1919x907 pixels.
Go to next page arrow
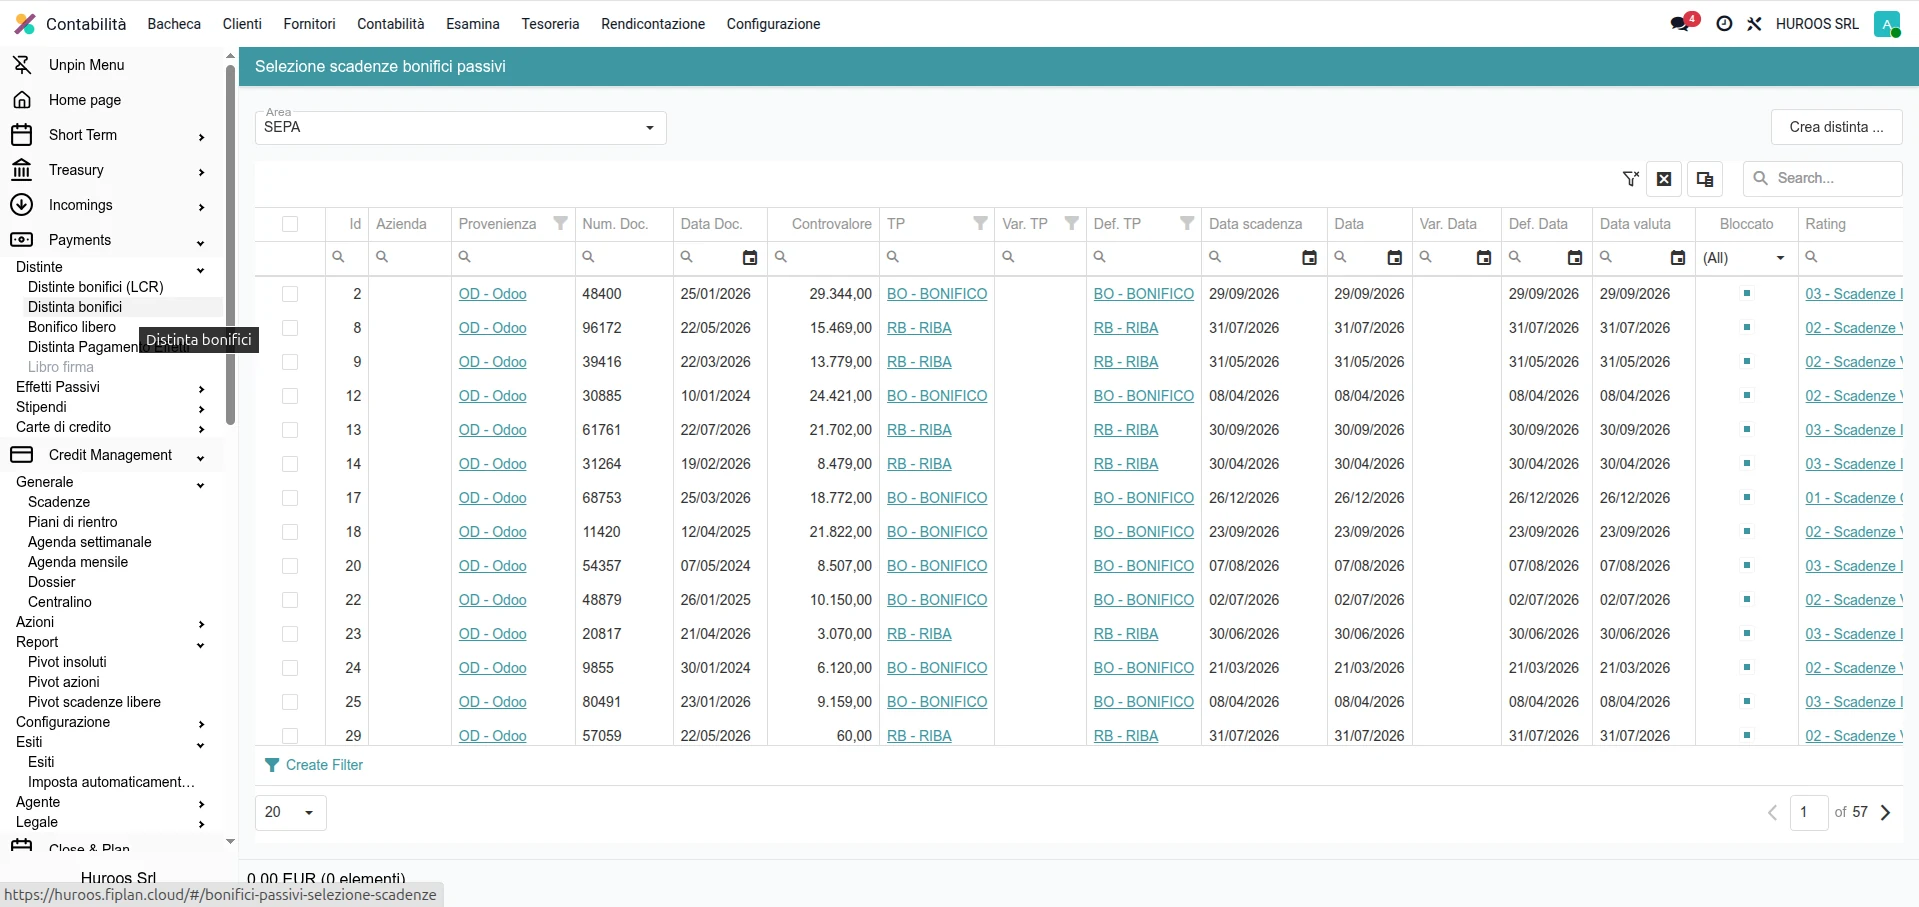(x=1886, y=813)
